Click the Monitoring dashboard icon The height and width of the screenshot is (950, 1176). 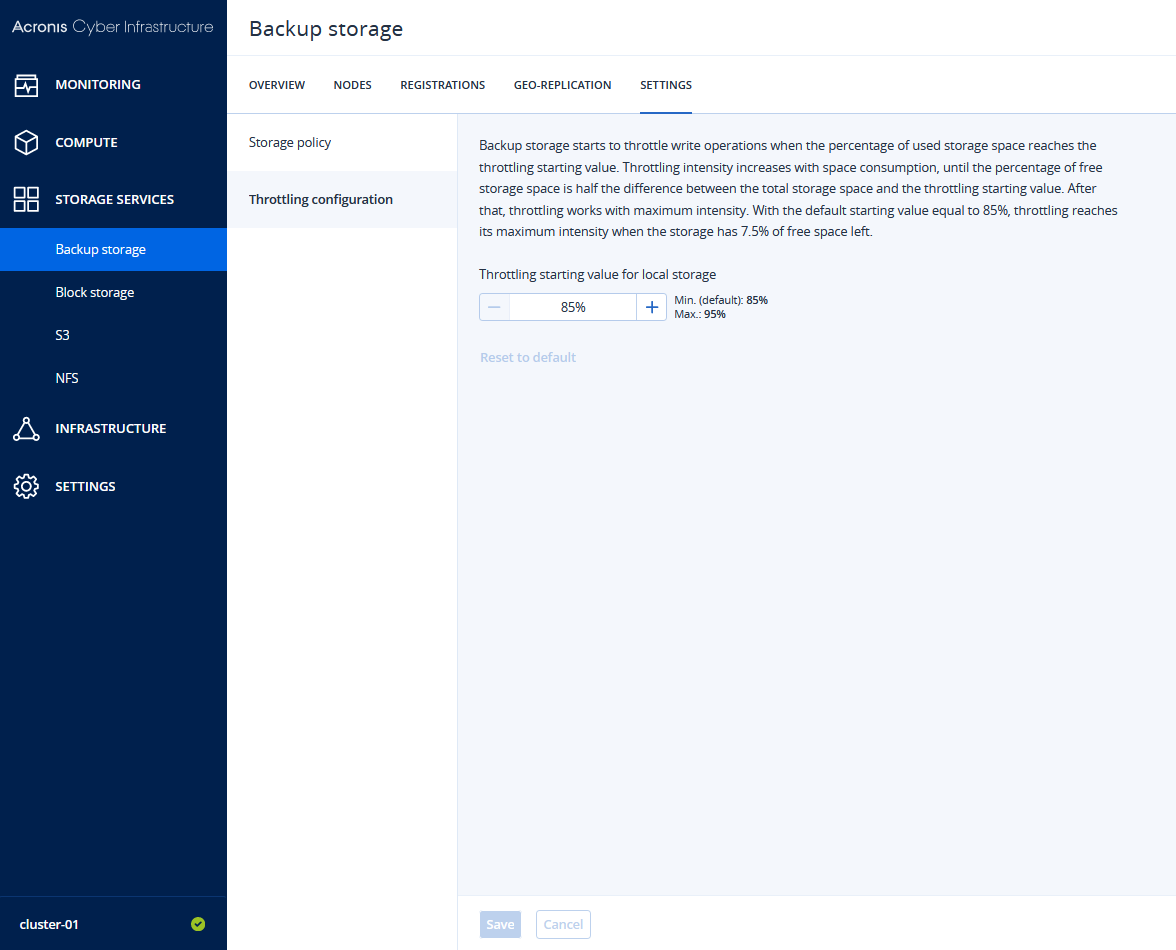click(x=27, y=85)
